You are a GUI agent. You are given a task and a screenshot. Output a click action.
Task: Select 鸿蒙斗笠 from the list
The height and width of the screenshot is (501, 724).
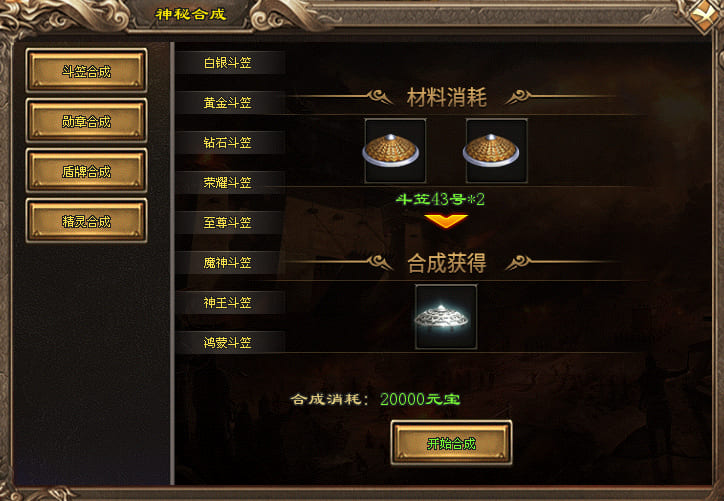tap(230, 343)
